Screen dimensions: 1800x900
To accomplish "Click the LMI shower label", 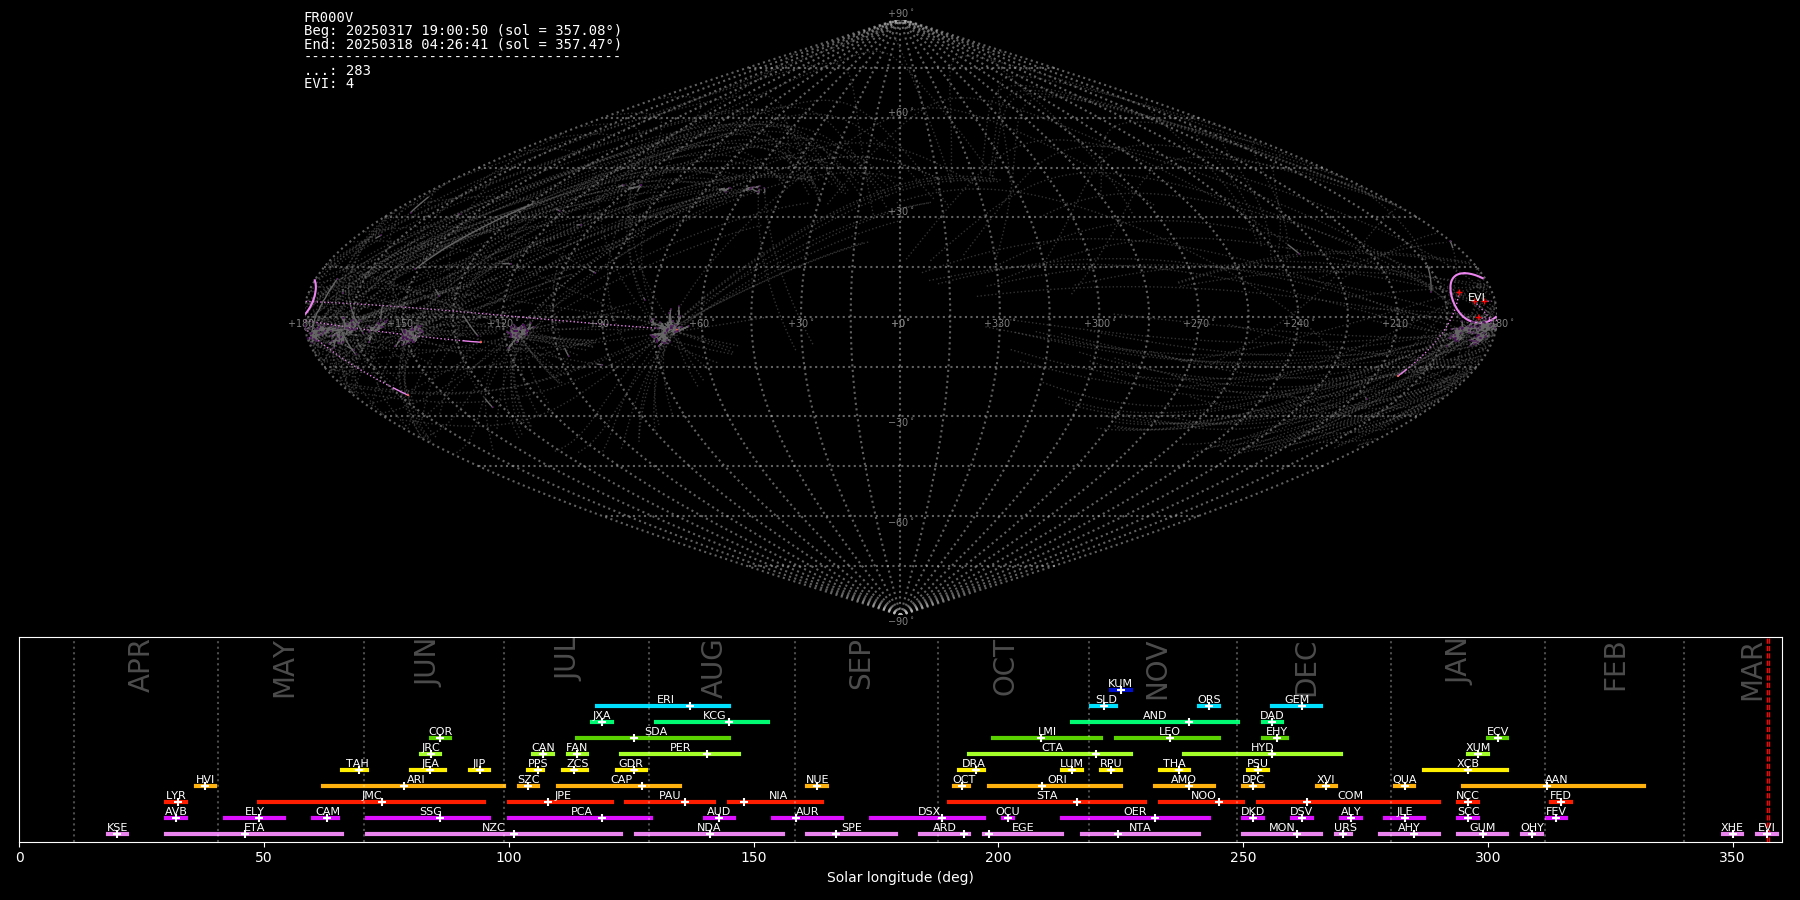I will tap(1047, 732).
